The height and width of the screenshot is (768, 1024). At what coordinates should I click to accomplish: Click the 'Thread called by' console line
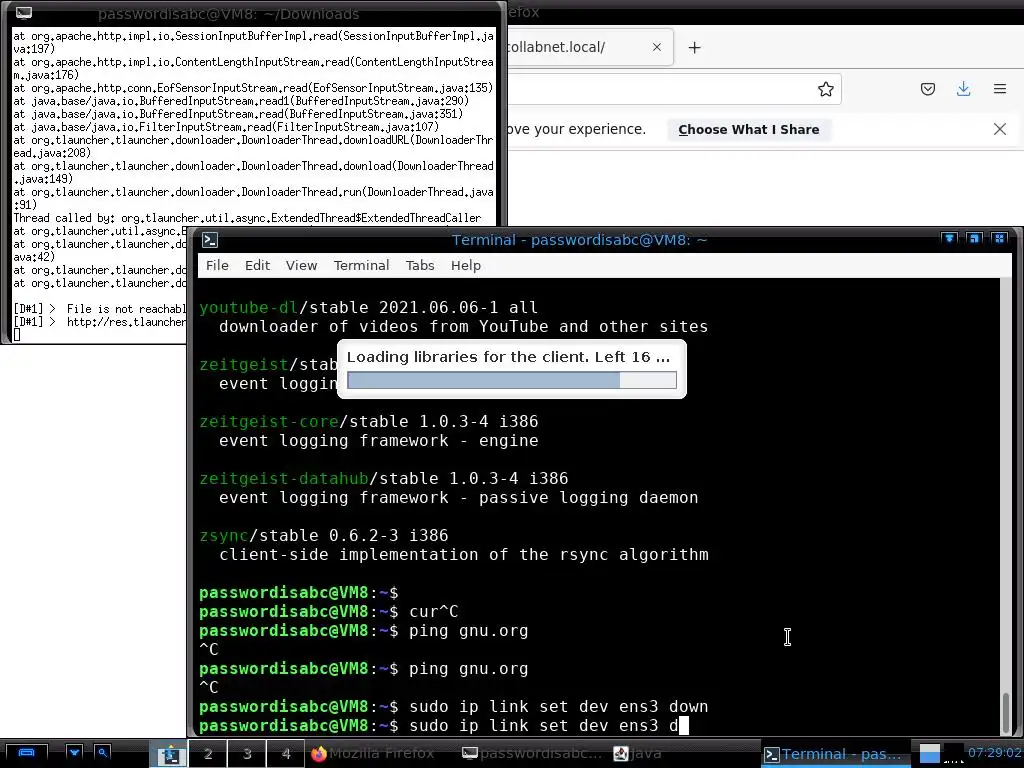247,218
